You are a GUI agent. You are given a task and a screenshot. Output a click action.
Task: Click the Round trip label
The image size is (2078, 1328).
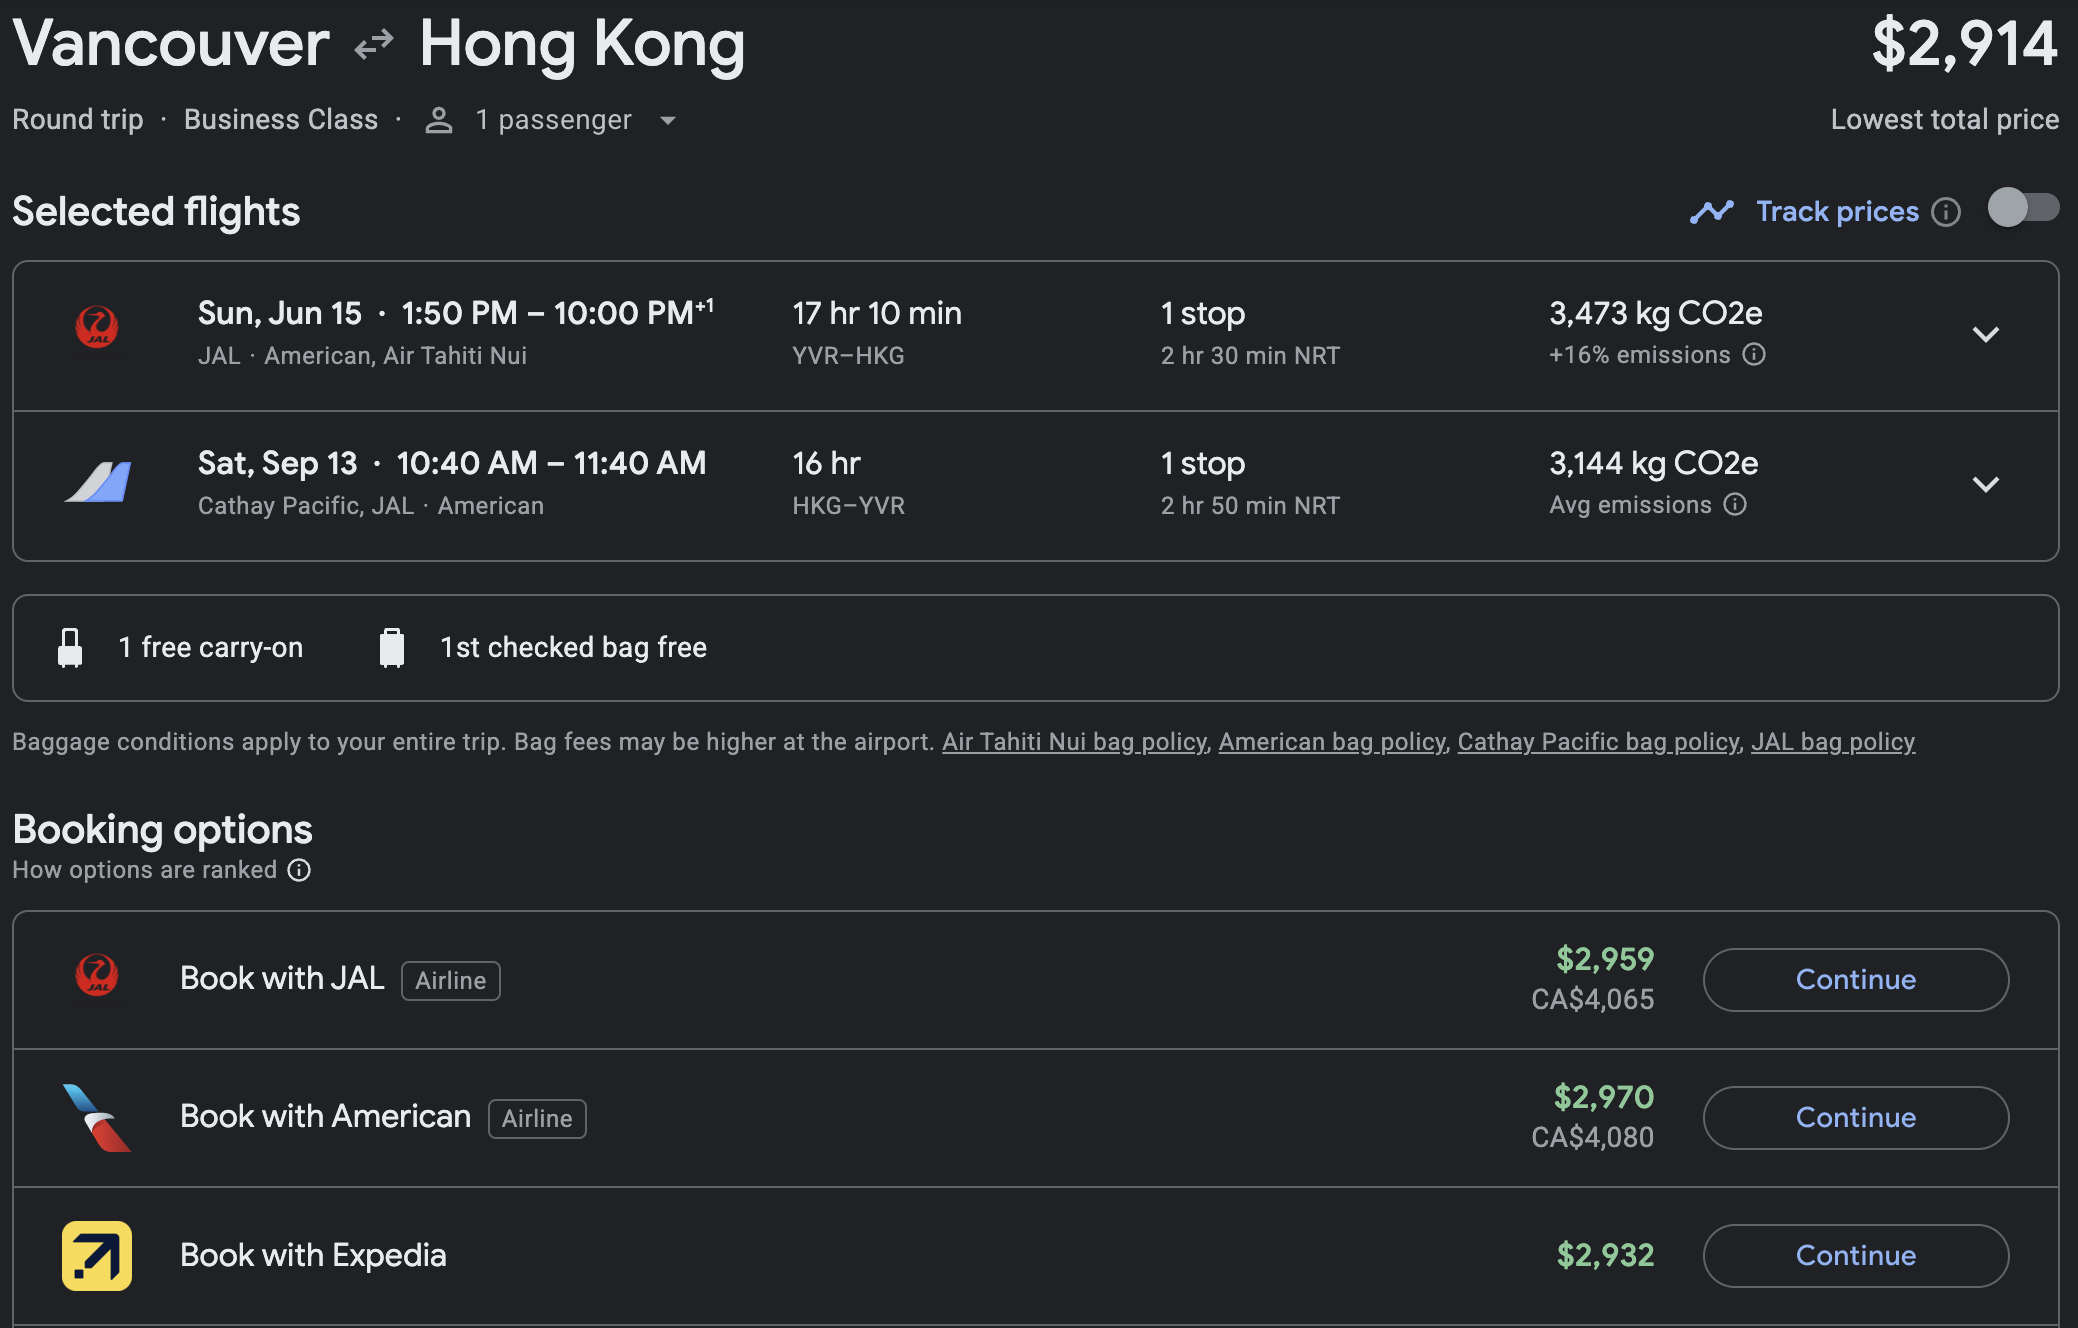(x=78, y=120)
